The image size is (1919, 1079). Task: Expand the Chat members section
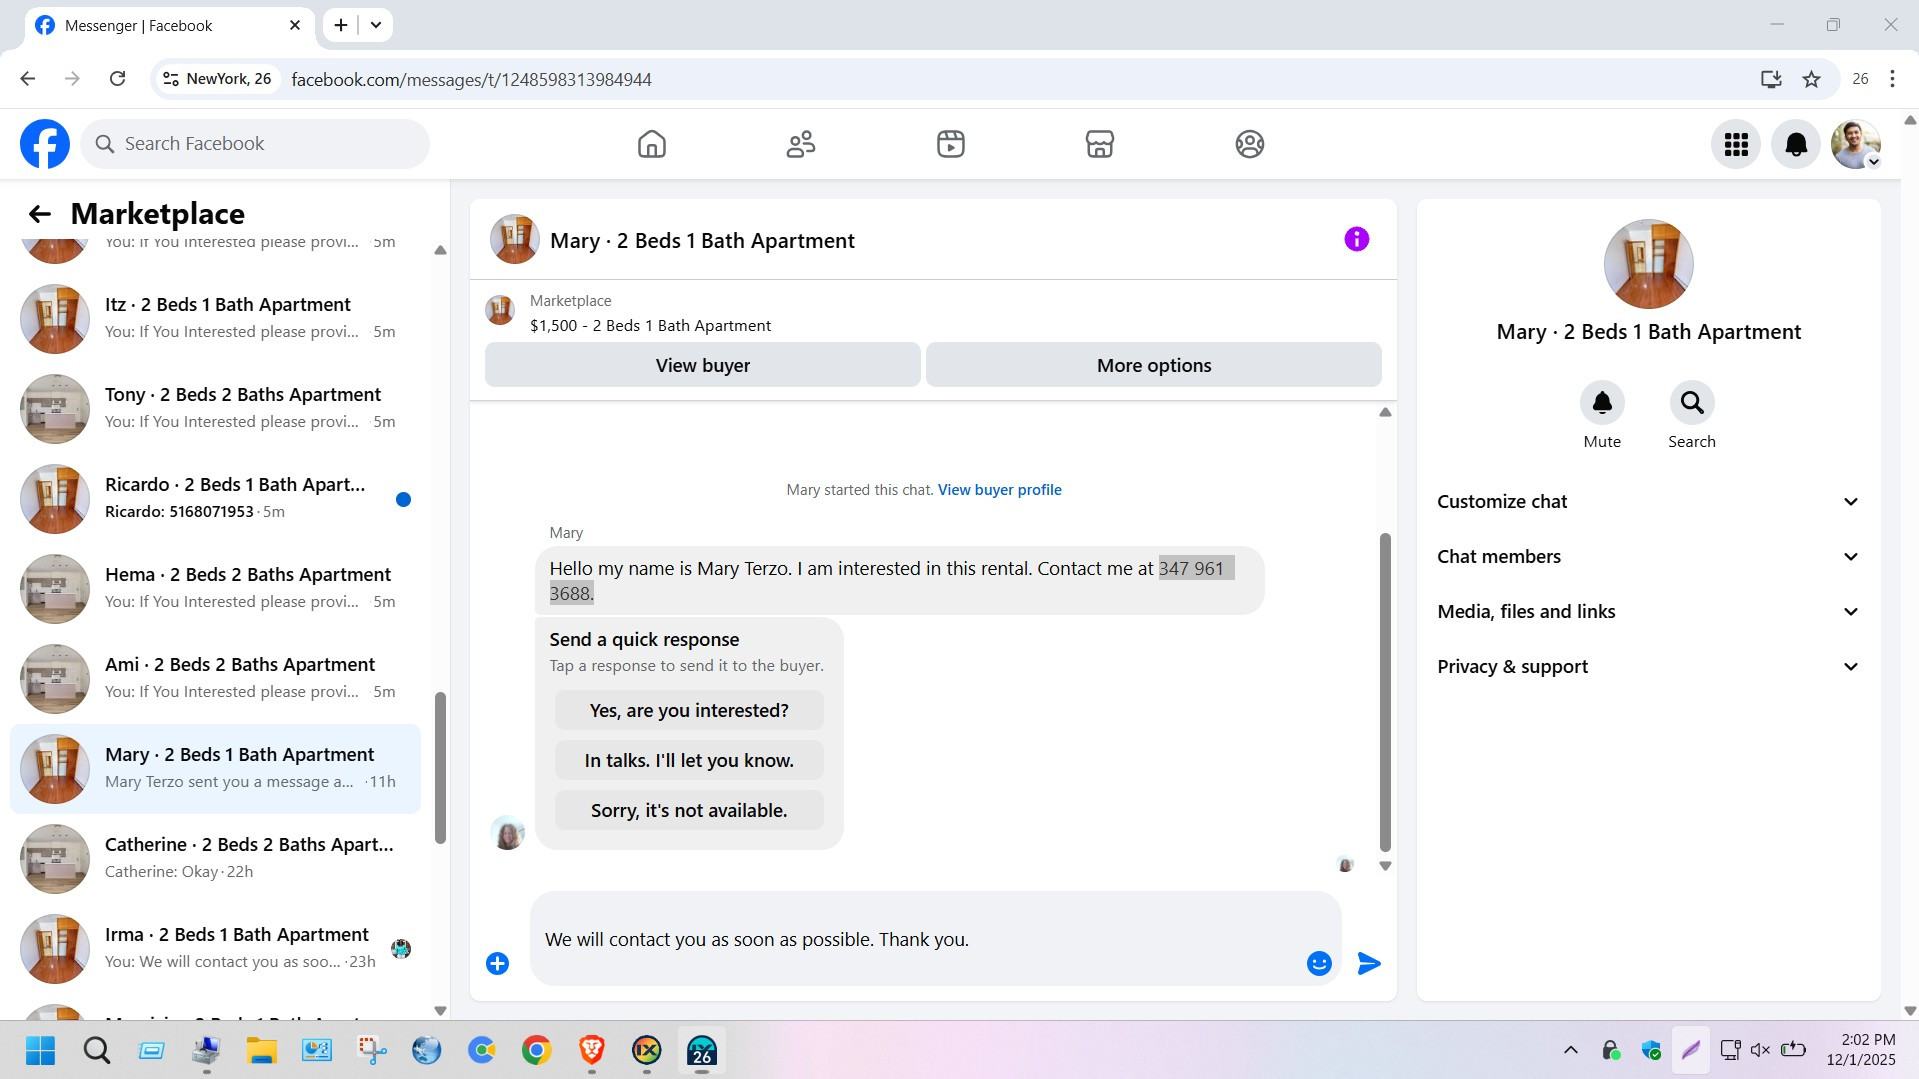pos(1648,557)
